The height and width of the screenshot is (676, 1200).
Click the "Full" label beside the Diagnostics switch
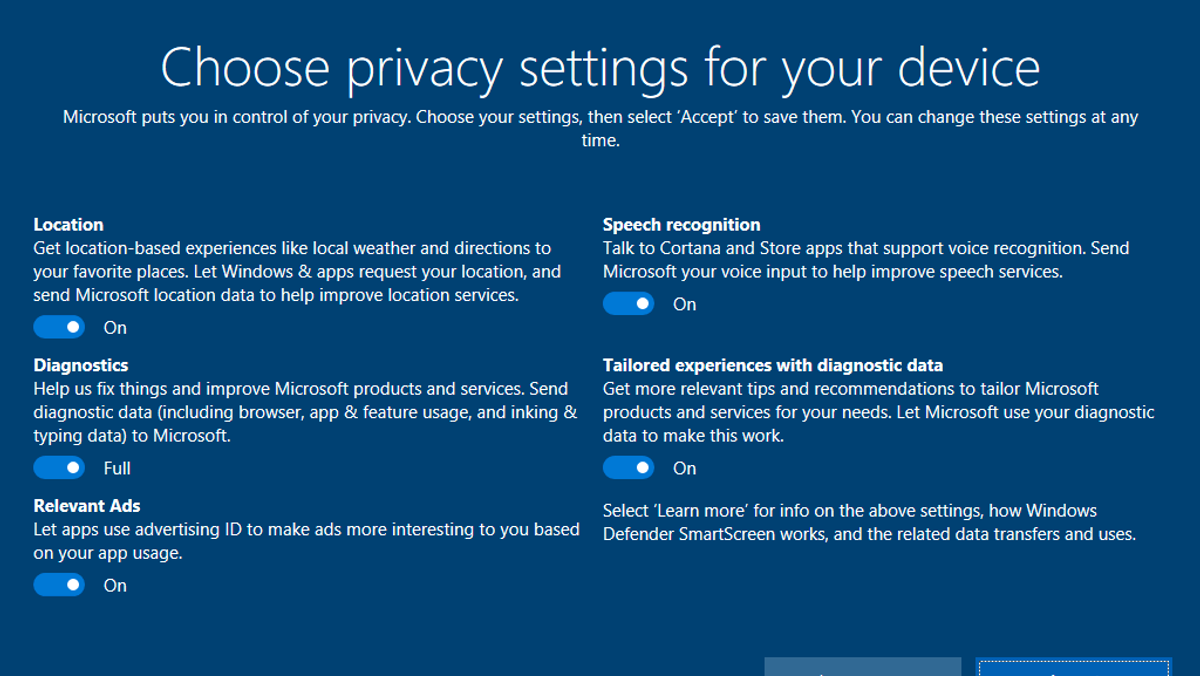pos(117,468)
